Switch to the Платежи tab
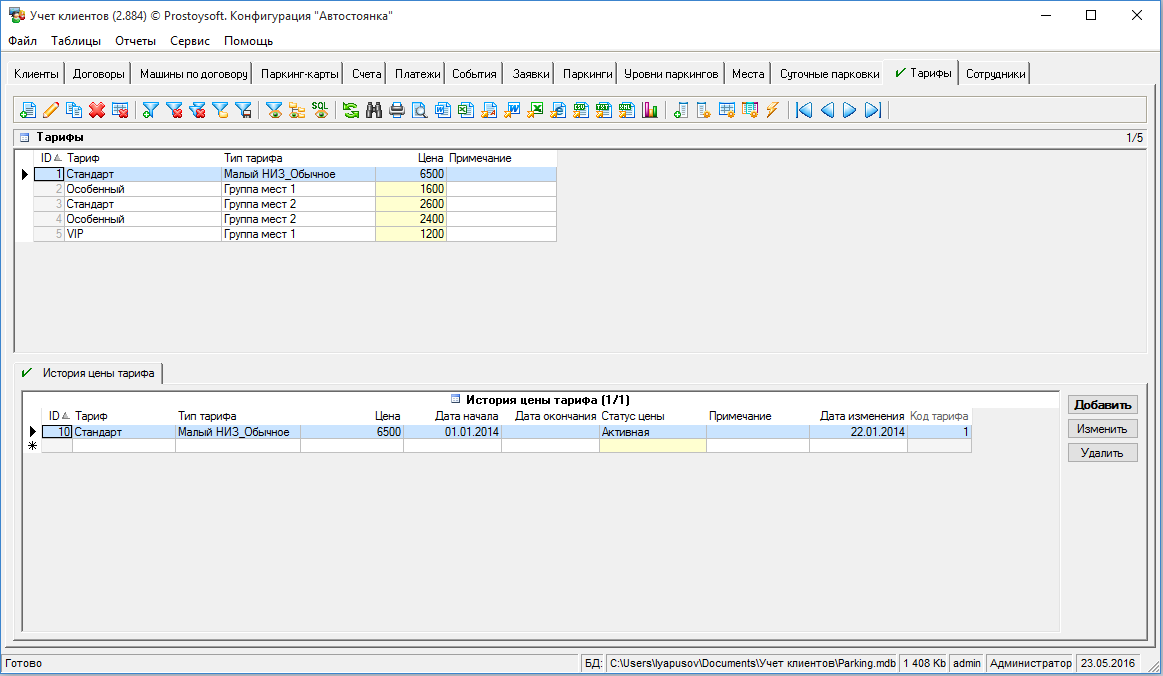 (x=417, y=74)
